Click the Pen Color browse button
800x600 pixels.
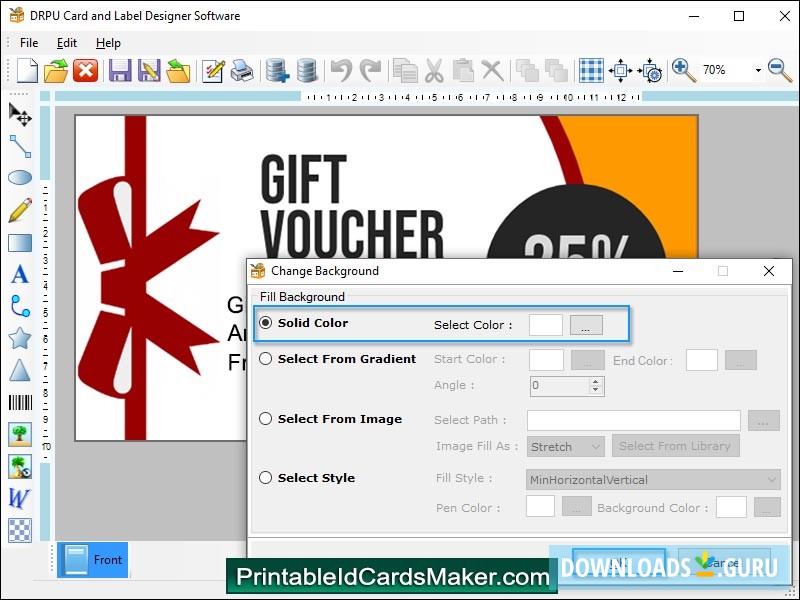577,507
